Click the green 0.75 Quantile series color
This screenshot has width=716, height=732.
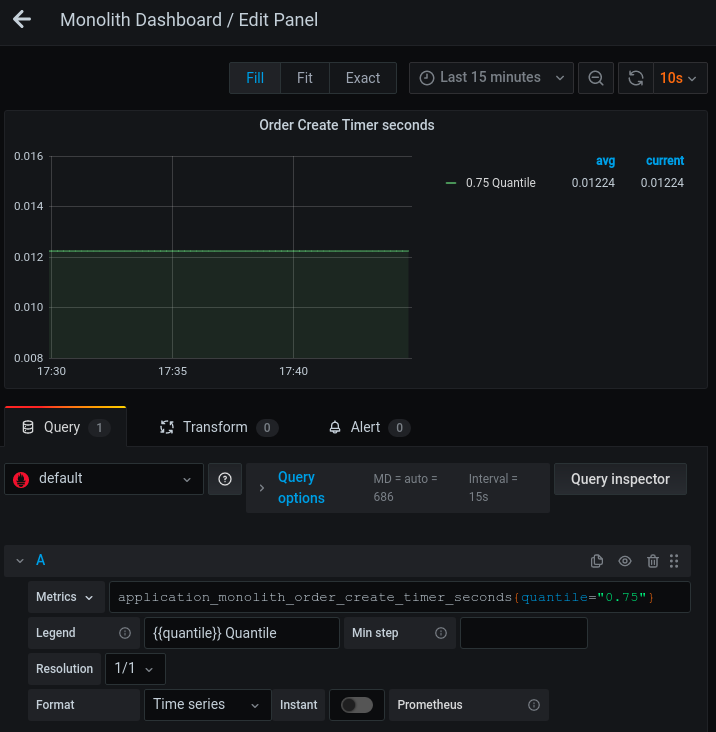click(451, 183)
